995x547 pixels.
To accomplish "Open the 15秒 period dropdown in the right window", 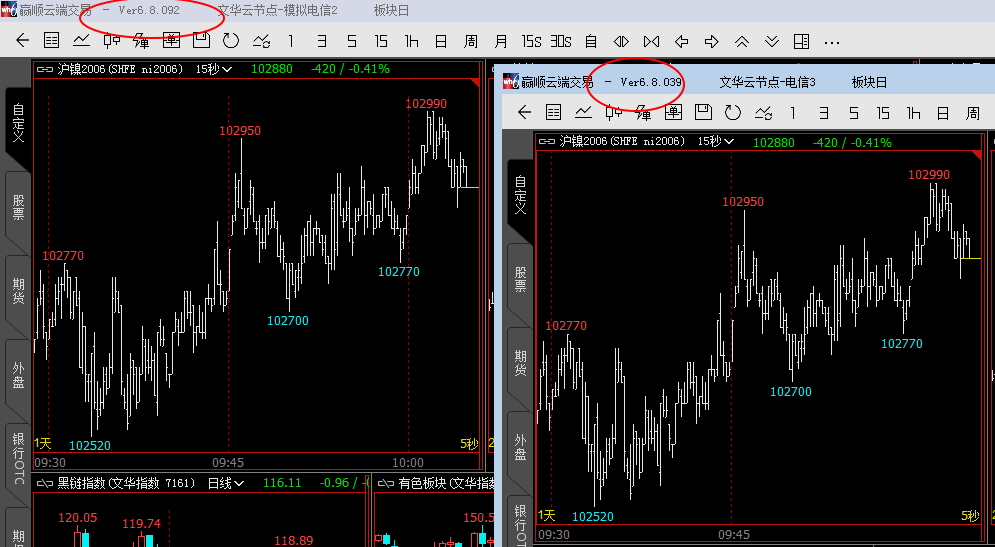I will click(x=716, y=142).
